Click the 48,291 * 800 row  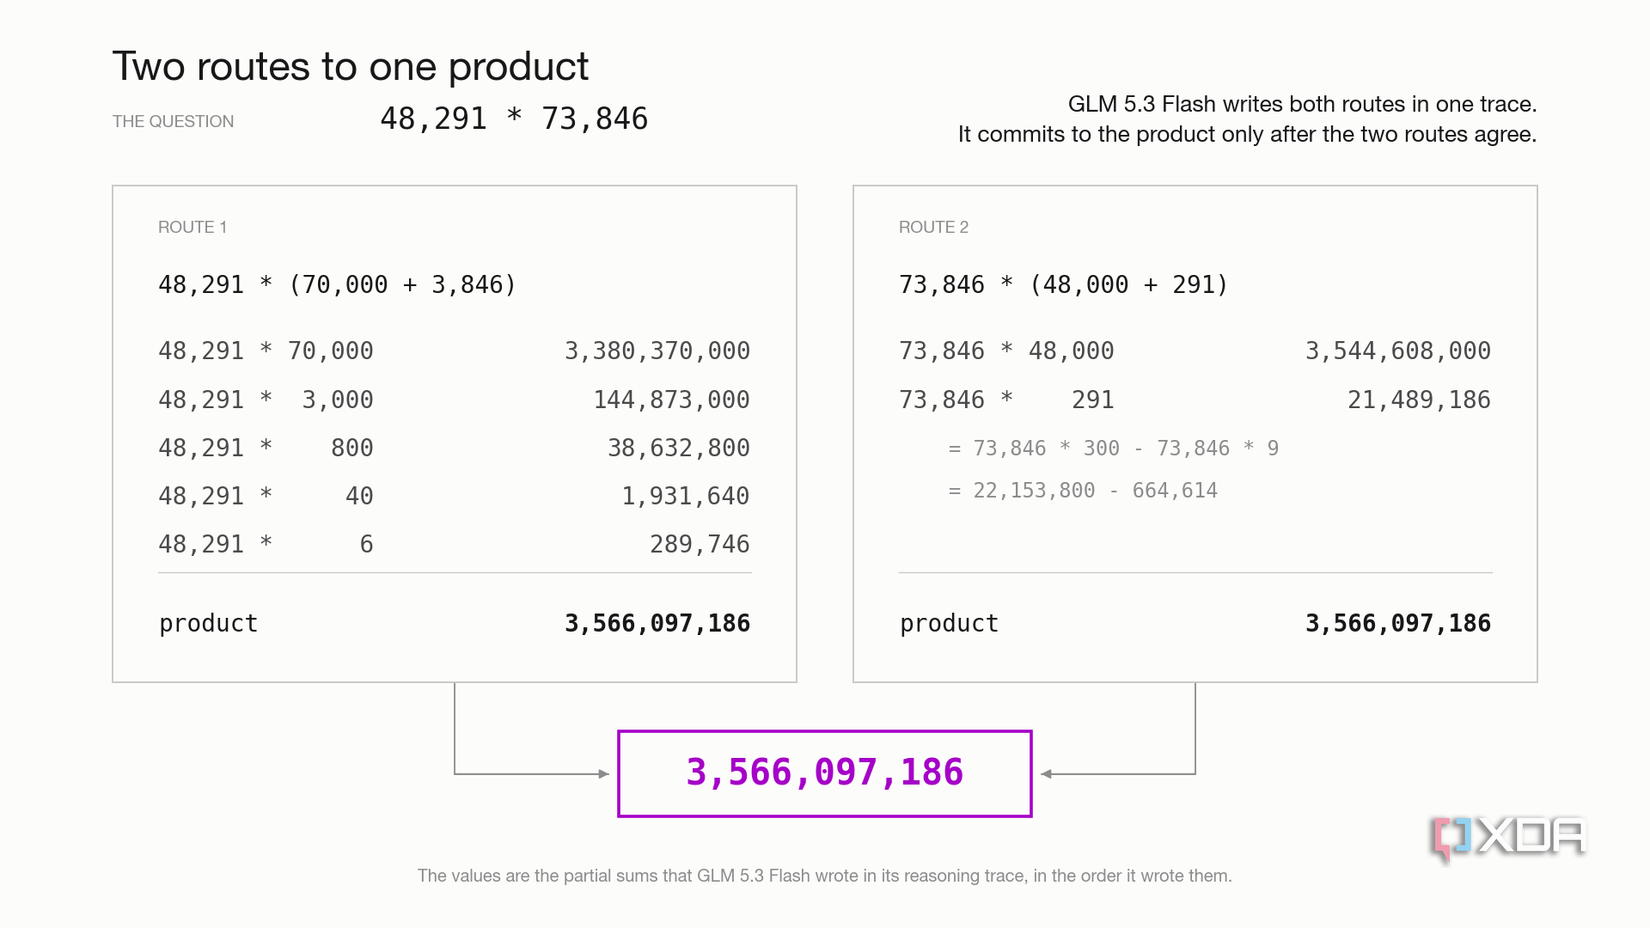click(x=454, y=448)
